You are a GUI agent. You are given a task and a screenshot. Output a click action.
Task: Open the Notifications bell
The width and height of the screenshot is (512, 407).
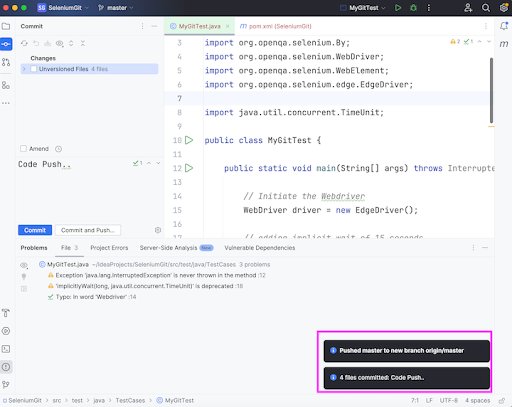pyautogui.click(x=504, y=26)
